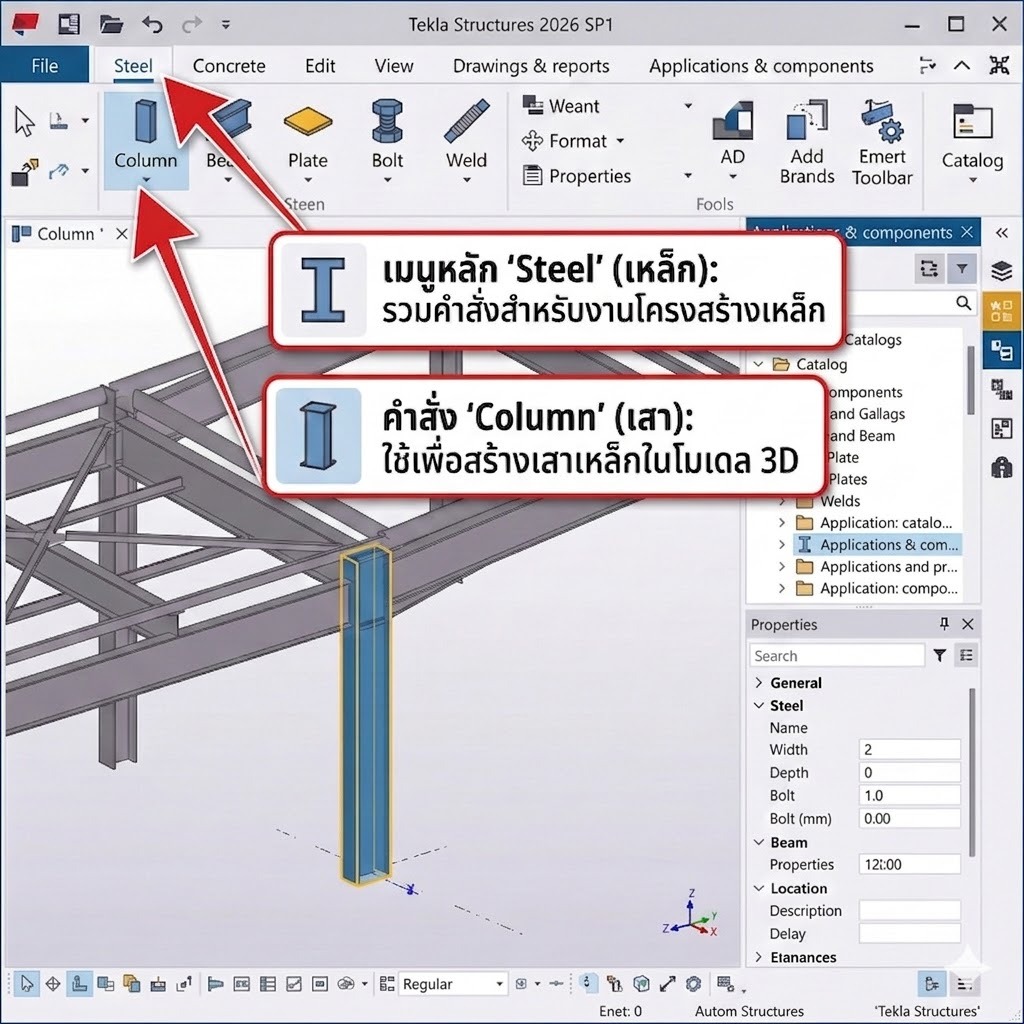Image resolution: width=1024 pixels, height=1024 pixels.
Task: Select the highlighted blue column in the model
Action: coord(366,715)
